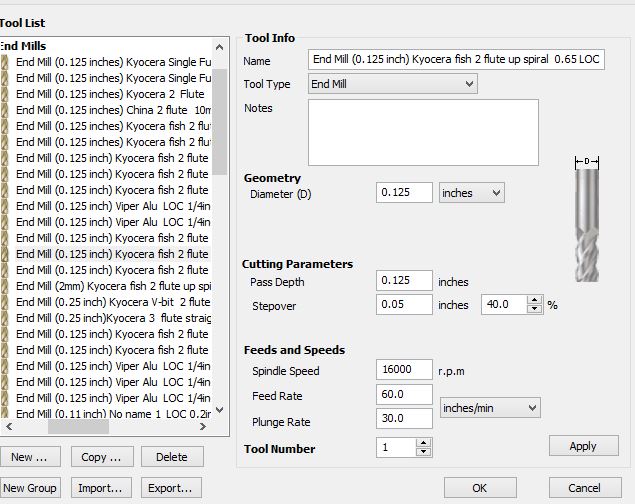Click the OK button
The width and height of the screenshot is (635, 504).
pyautogui.click(x=479, y=488)
